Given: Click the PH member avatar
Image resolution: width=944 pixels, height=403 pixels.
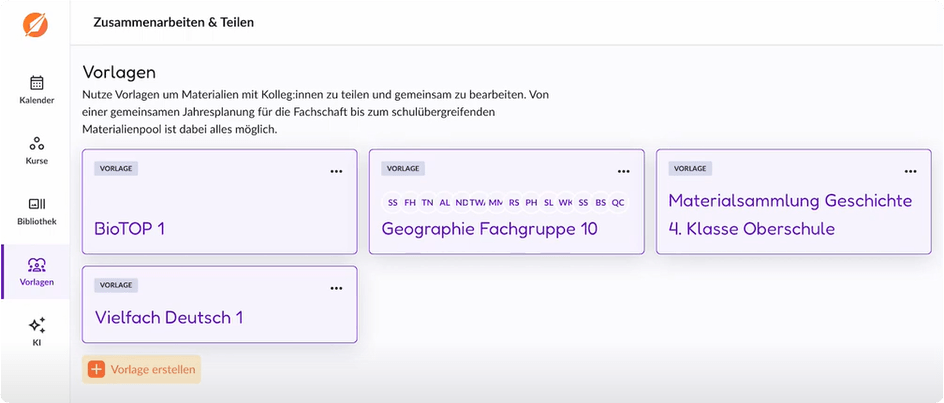Looking at the screenshot, I should point(531,202).
